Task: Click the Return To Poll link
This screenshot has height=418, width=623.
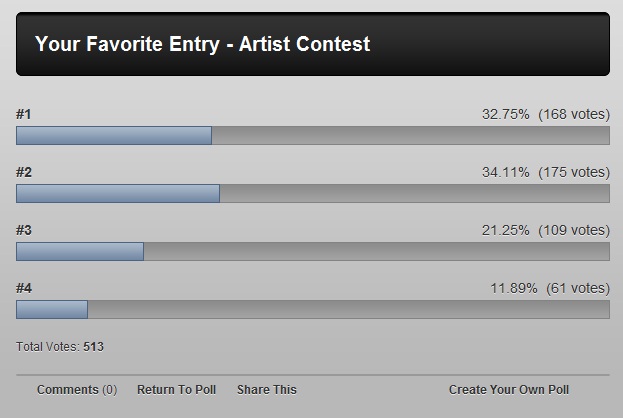Action: tap(176, 390)
